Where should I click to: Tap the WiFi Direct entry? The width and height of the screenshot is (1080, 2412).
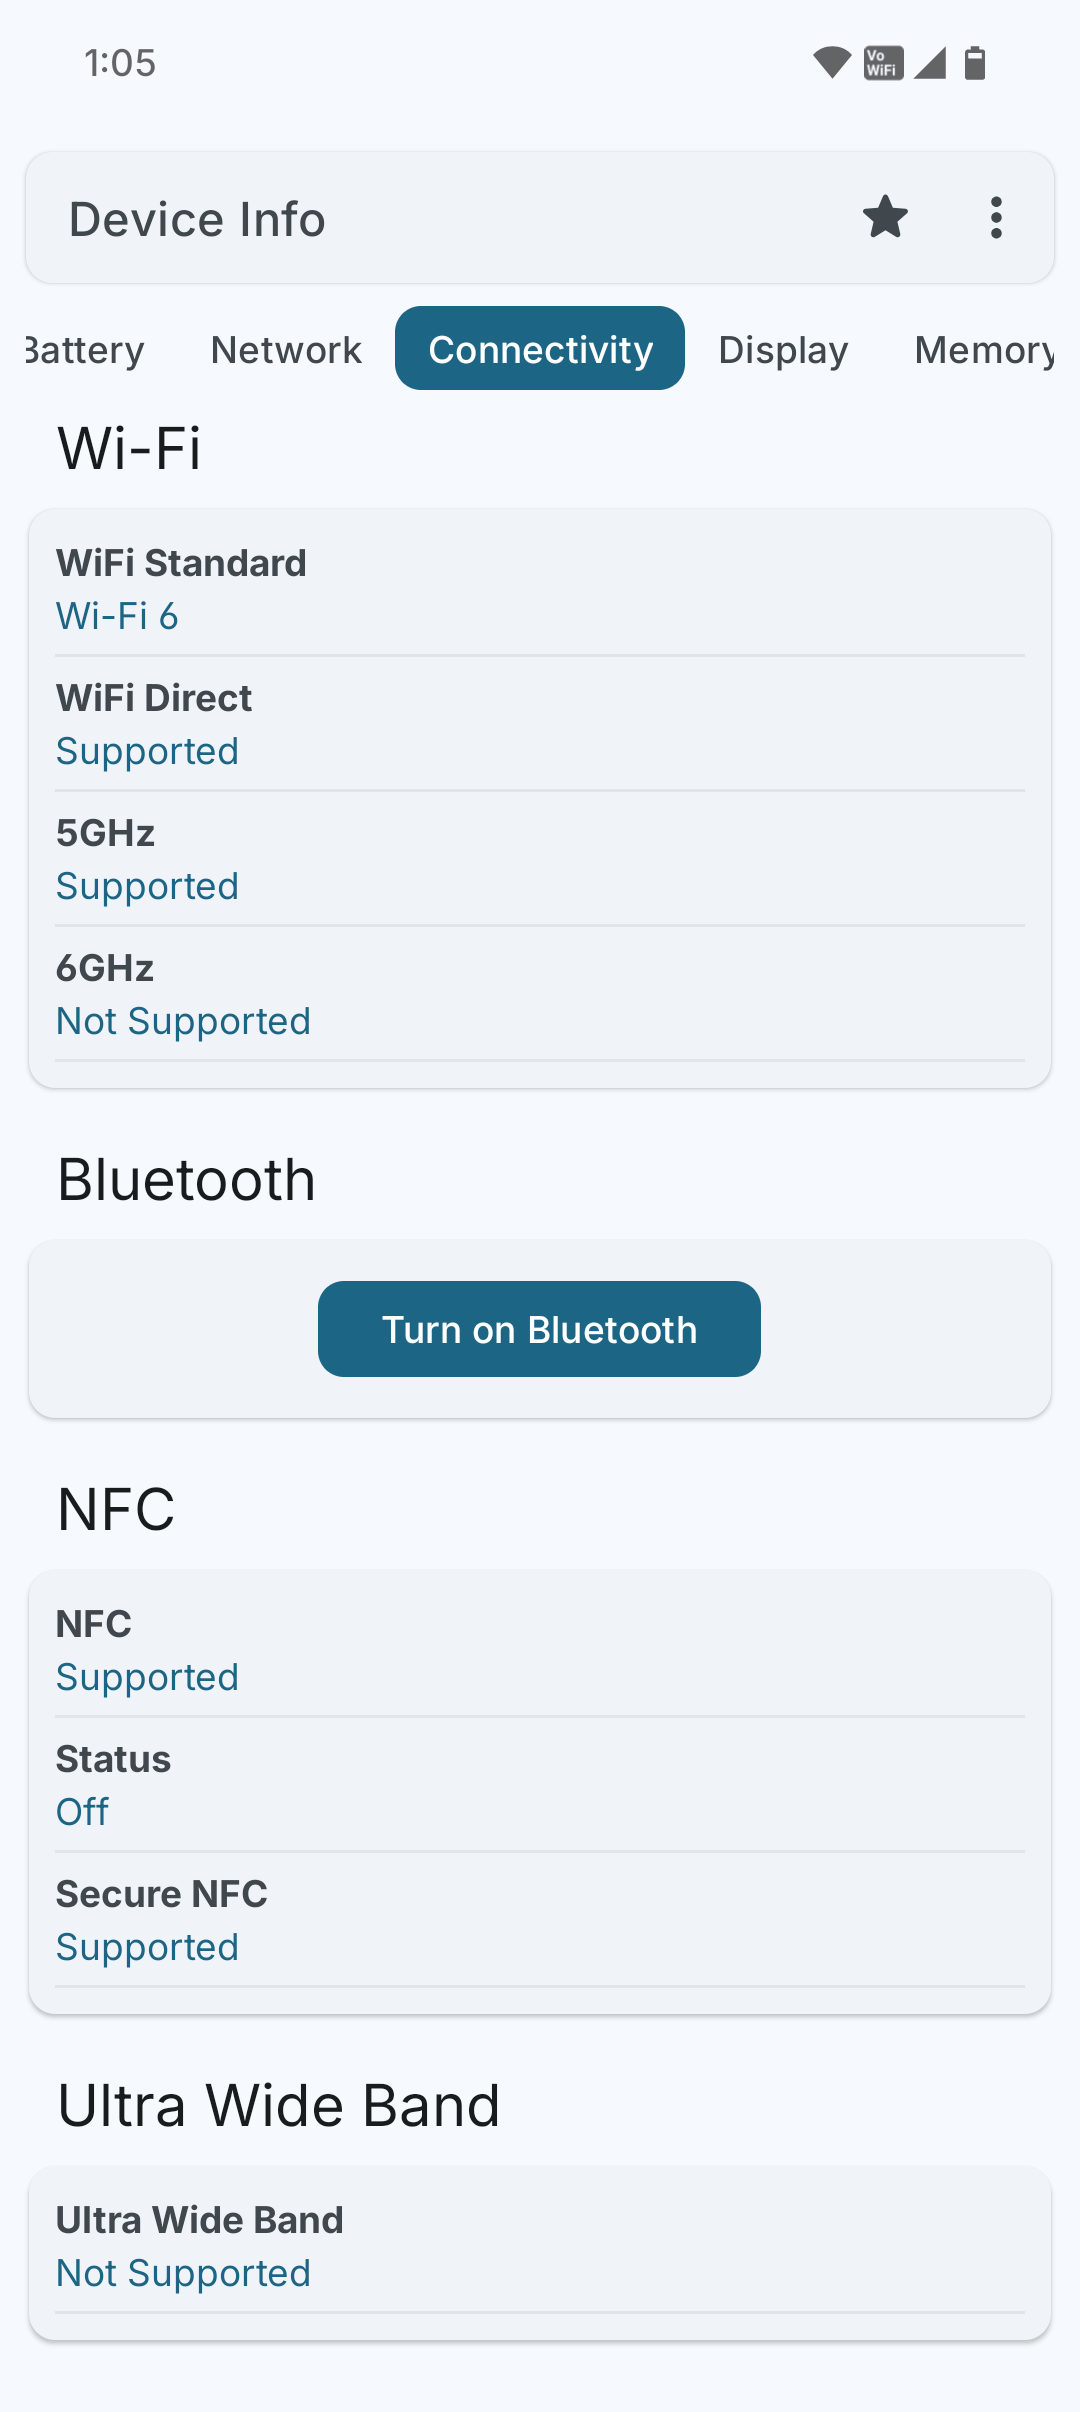[x=540, y=725]
